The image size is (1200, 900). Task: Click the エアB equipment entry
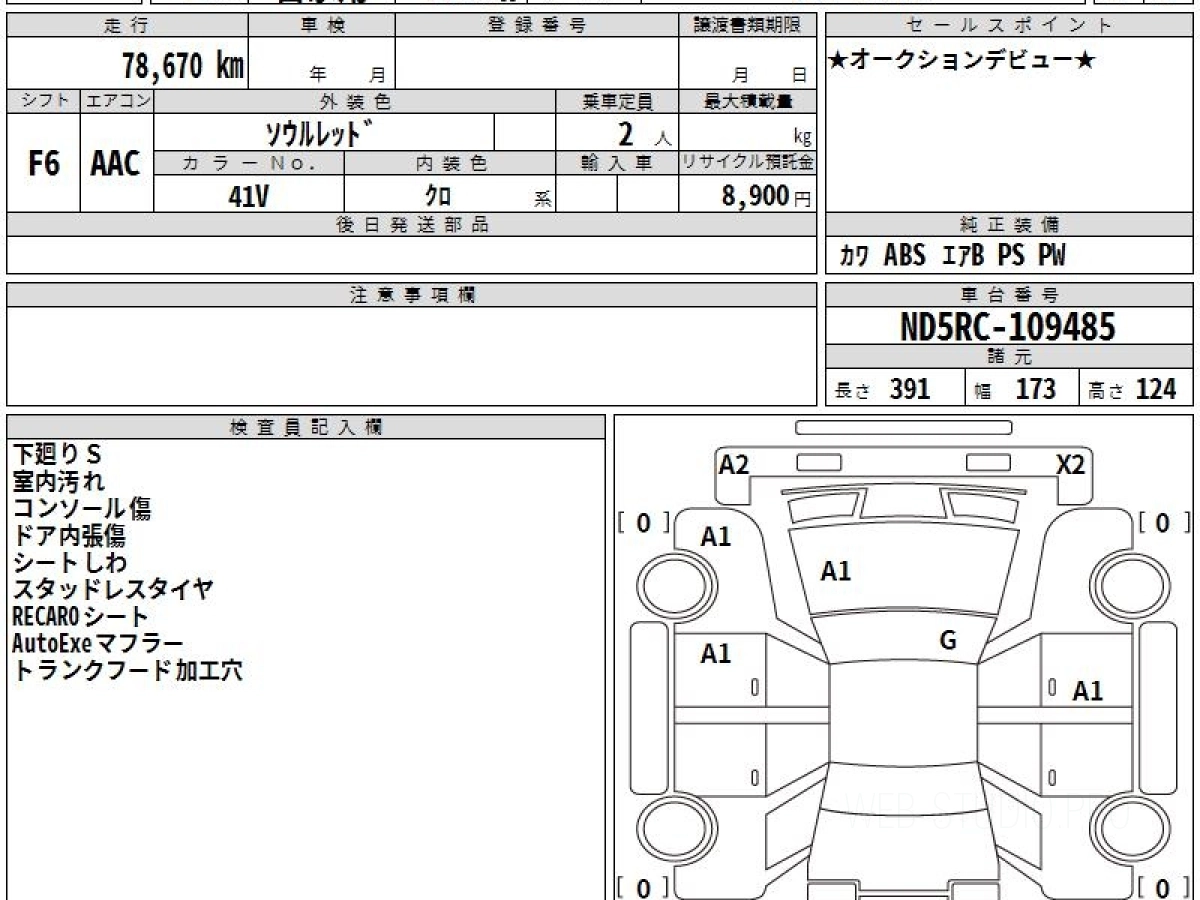(x=964, y=256)
